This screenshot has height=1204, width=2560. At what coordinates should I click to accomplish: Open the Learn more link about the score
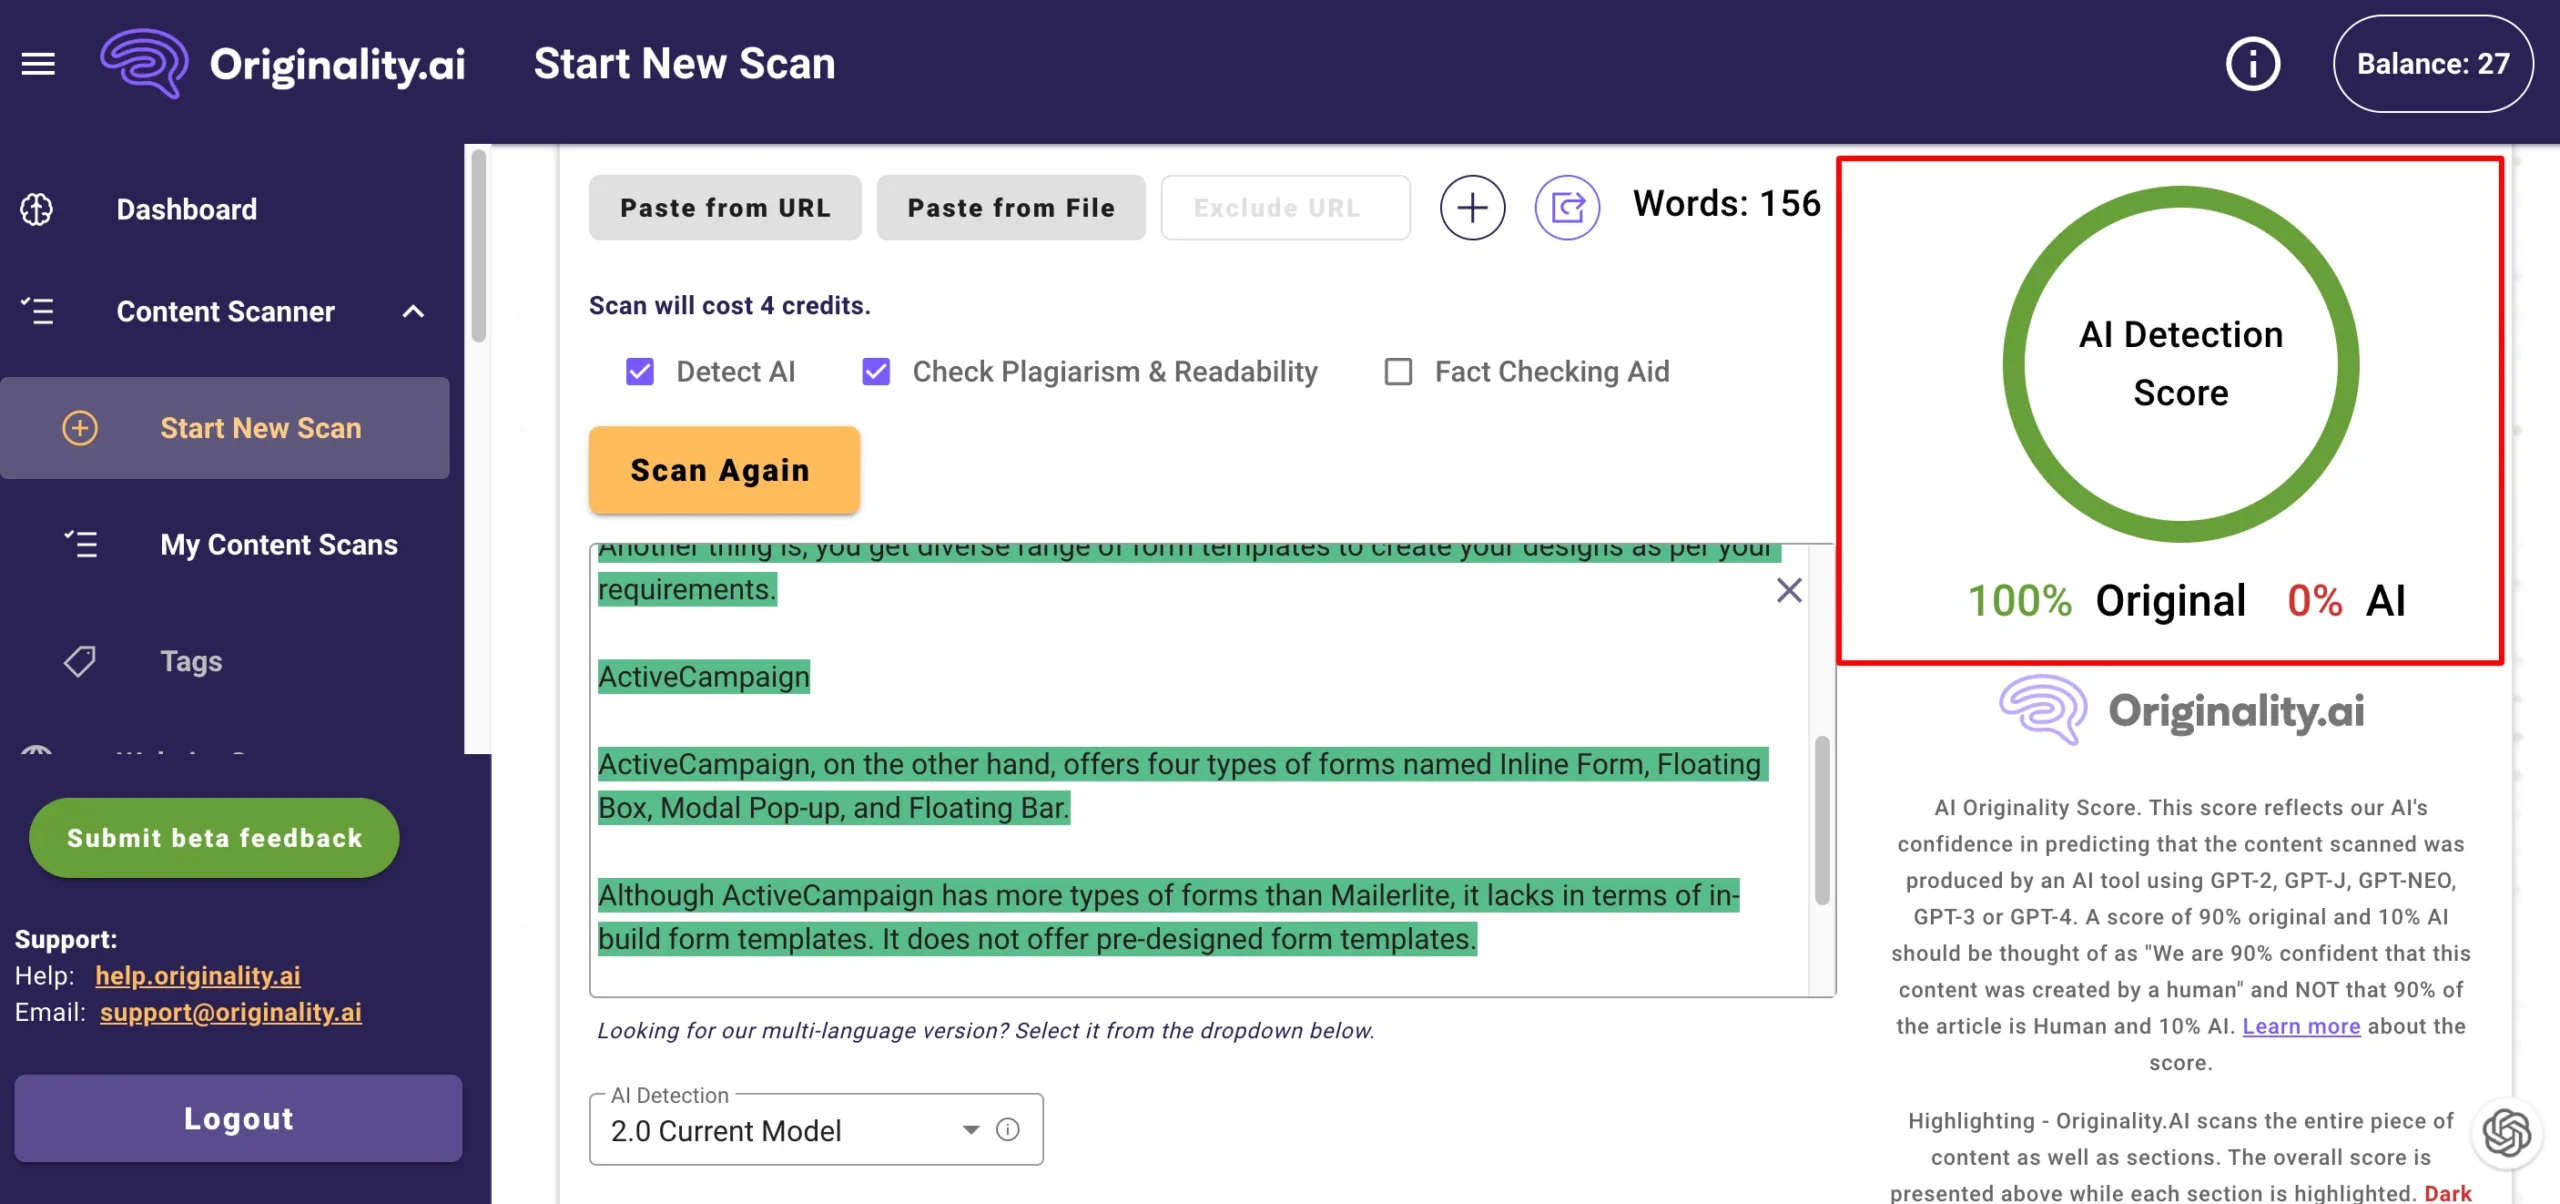(x=2301, y=1026)
